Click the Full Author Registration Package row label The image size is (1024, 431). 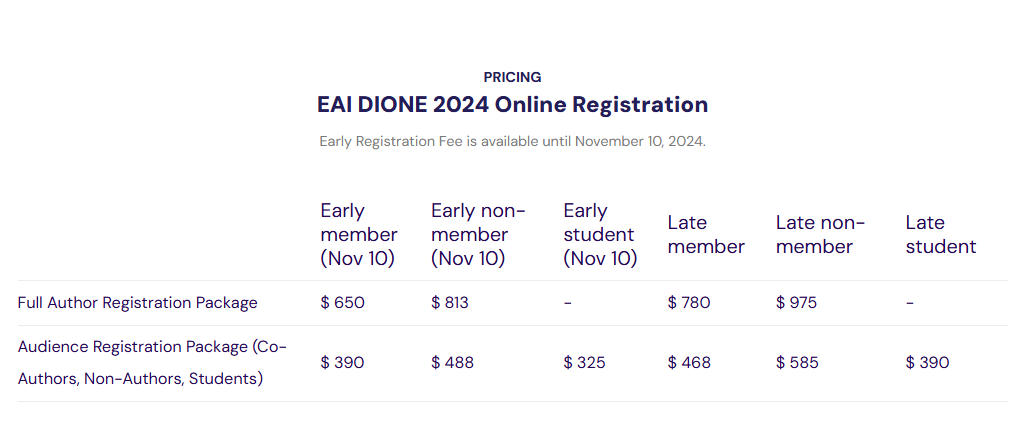(138, 303)
